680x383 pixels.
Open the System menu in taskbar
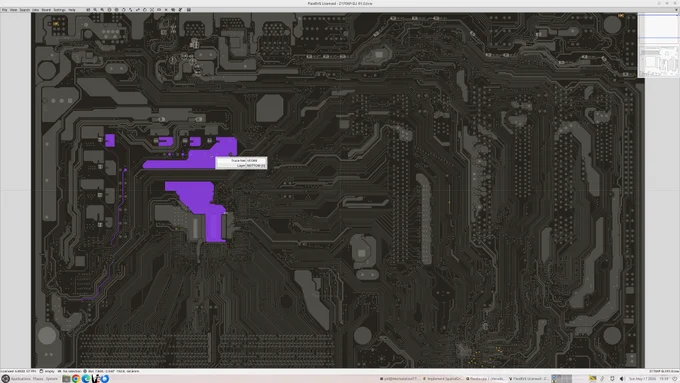coord(52,379)
